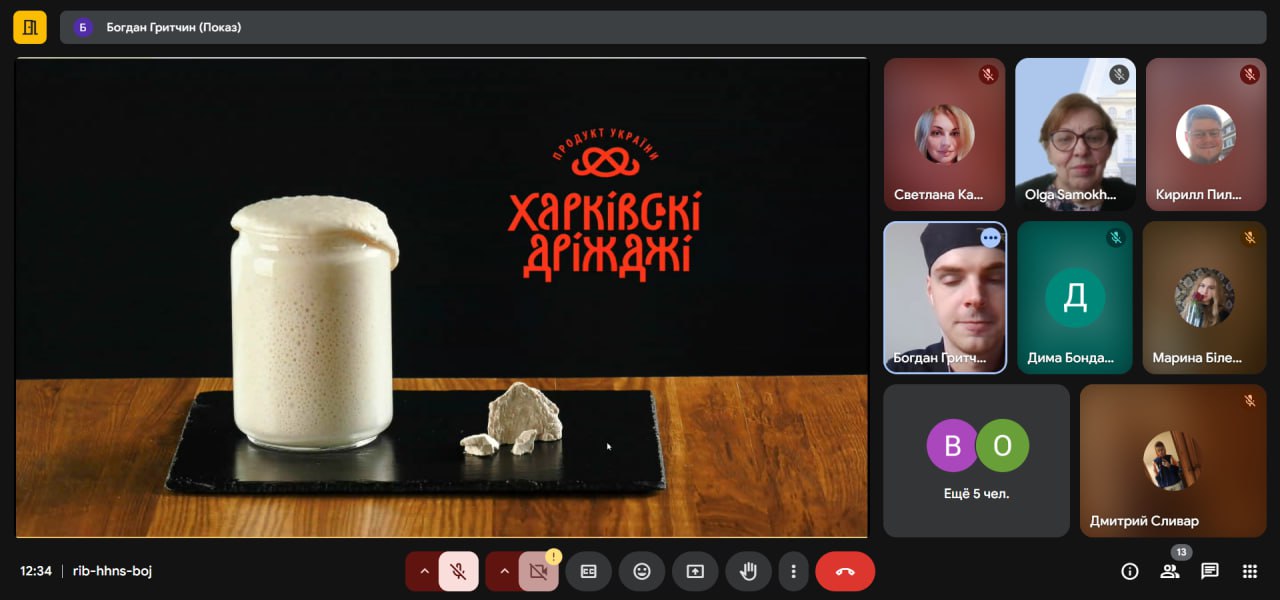Select Богдан Гритч... video tile

point(945,298)
